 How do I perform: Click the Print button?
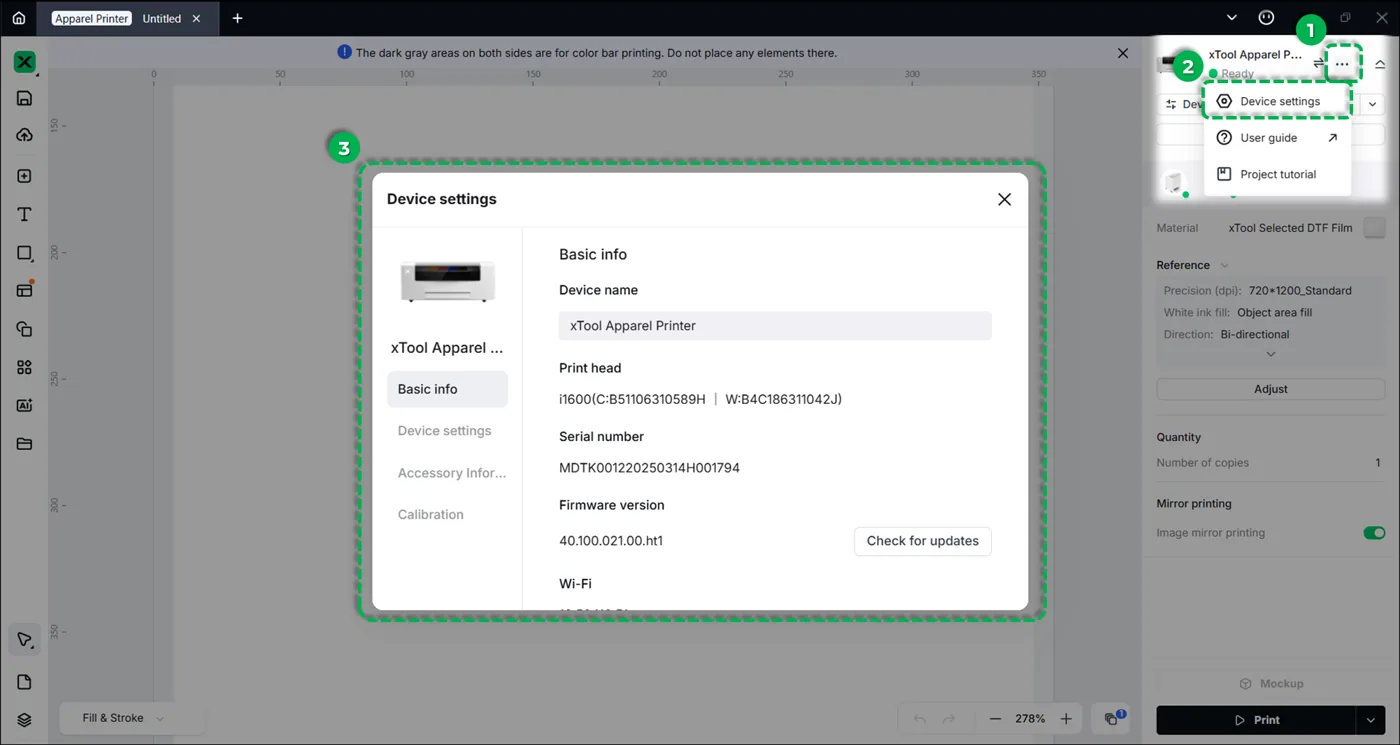coord(1257,720)
